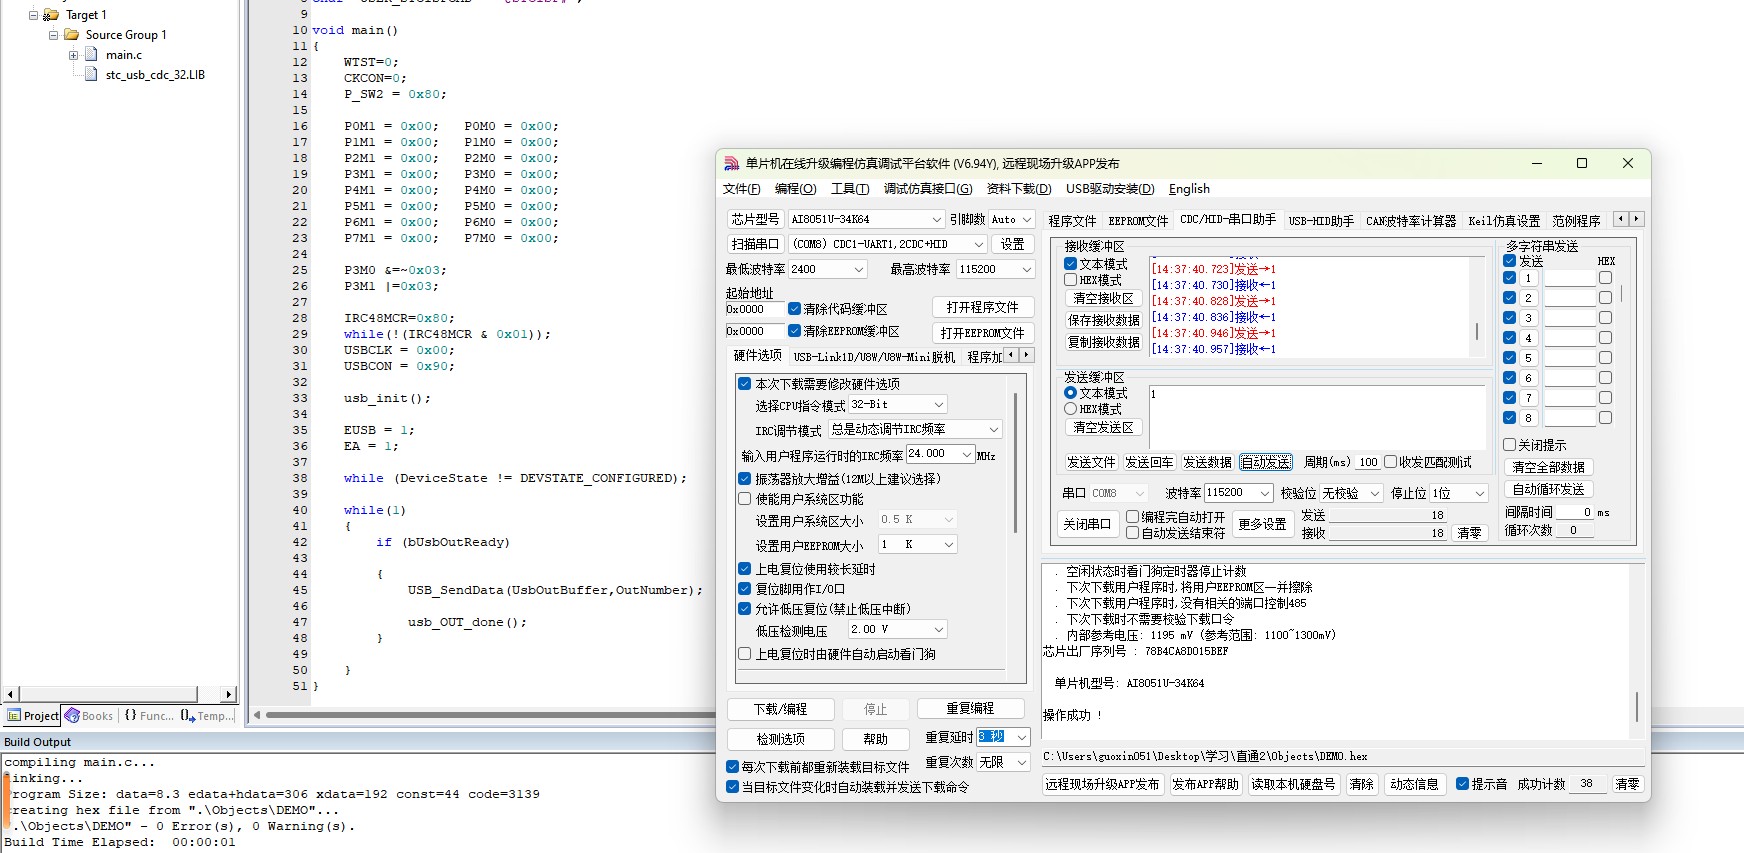Screen dimensions: 1744x853
Task: Enable 关闭提示 checkbox
Action: [1510, 445]
